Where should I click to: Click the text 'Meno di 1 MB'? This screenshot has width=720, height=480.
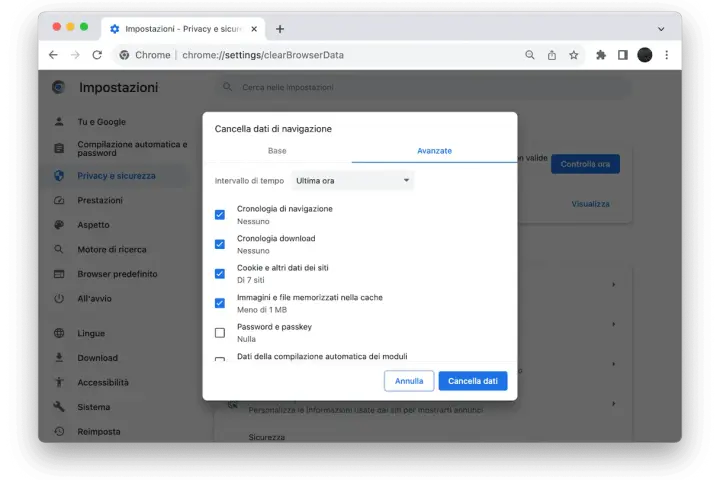(262, 310)
